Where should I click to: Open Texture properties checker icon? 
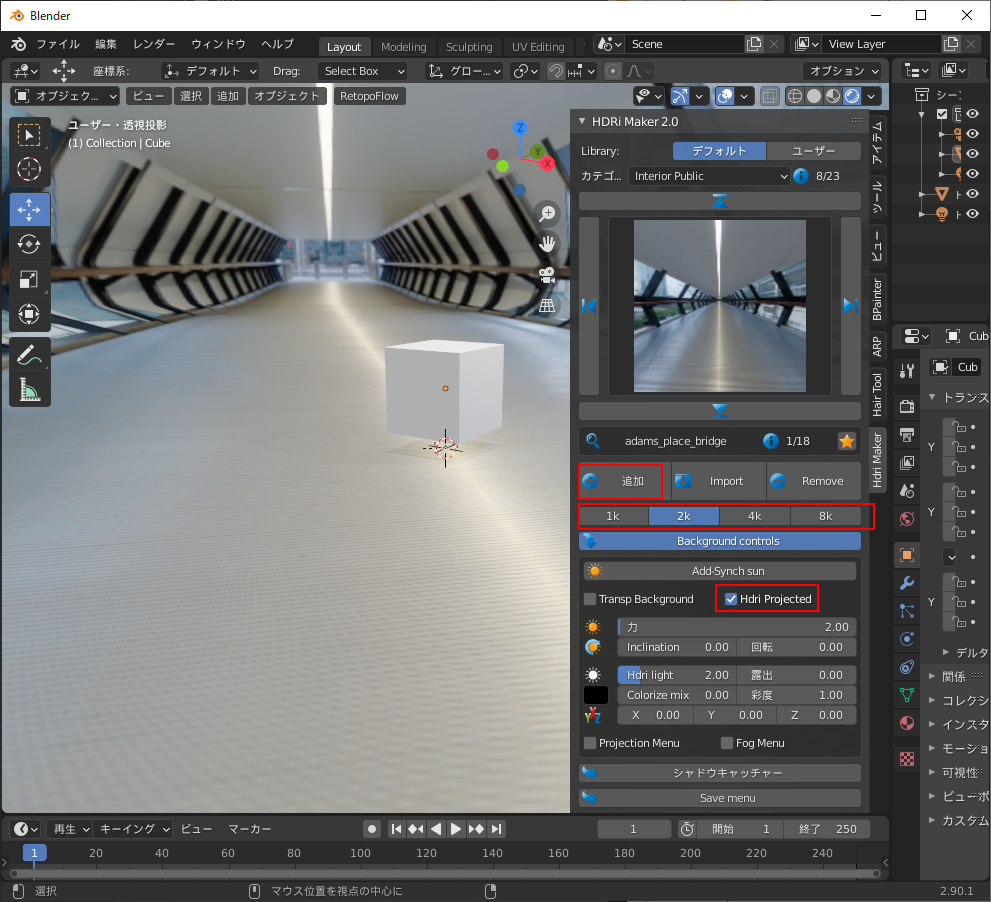[x=907, y=759]
